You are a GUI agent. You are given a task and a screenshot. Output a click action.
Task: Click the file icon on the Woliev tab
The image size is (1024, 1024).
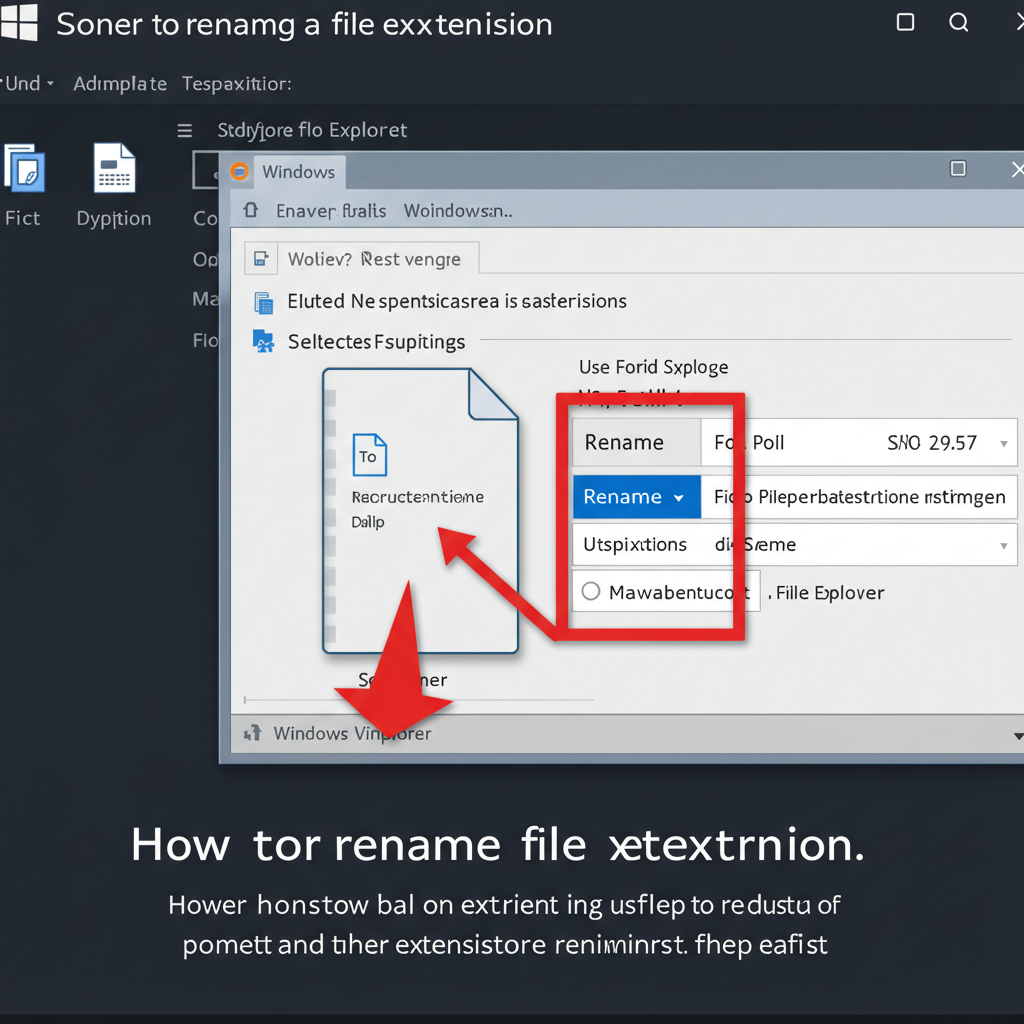click(261, 257)
